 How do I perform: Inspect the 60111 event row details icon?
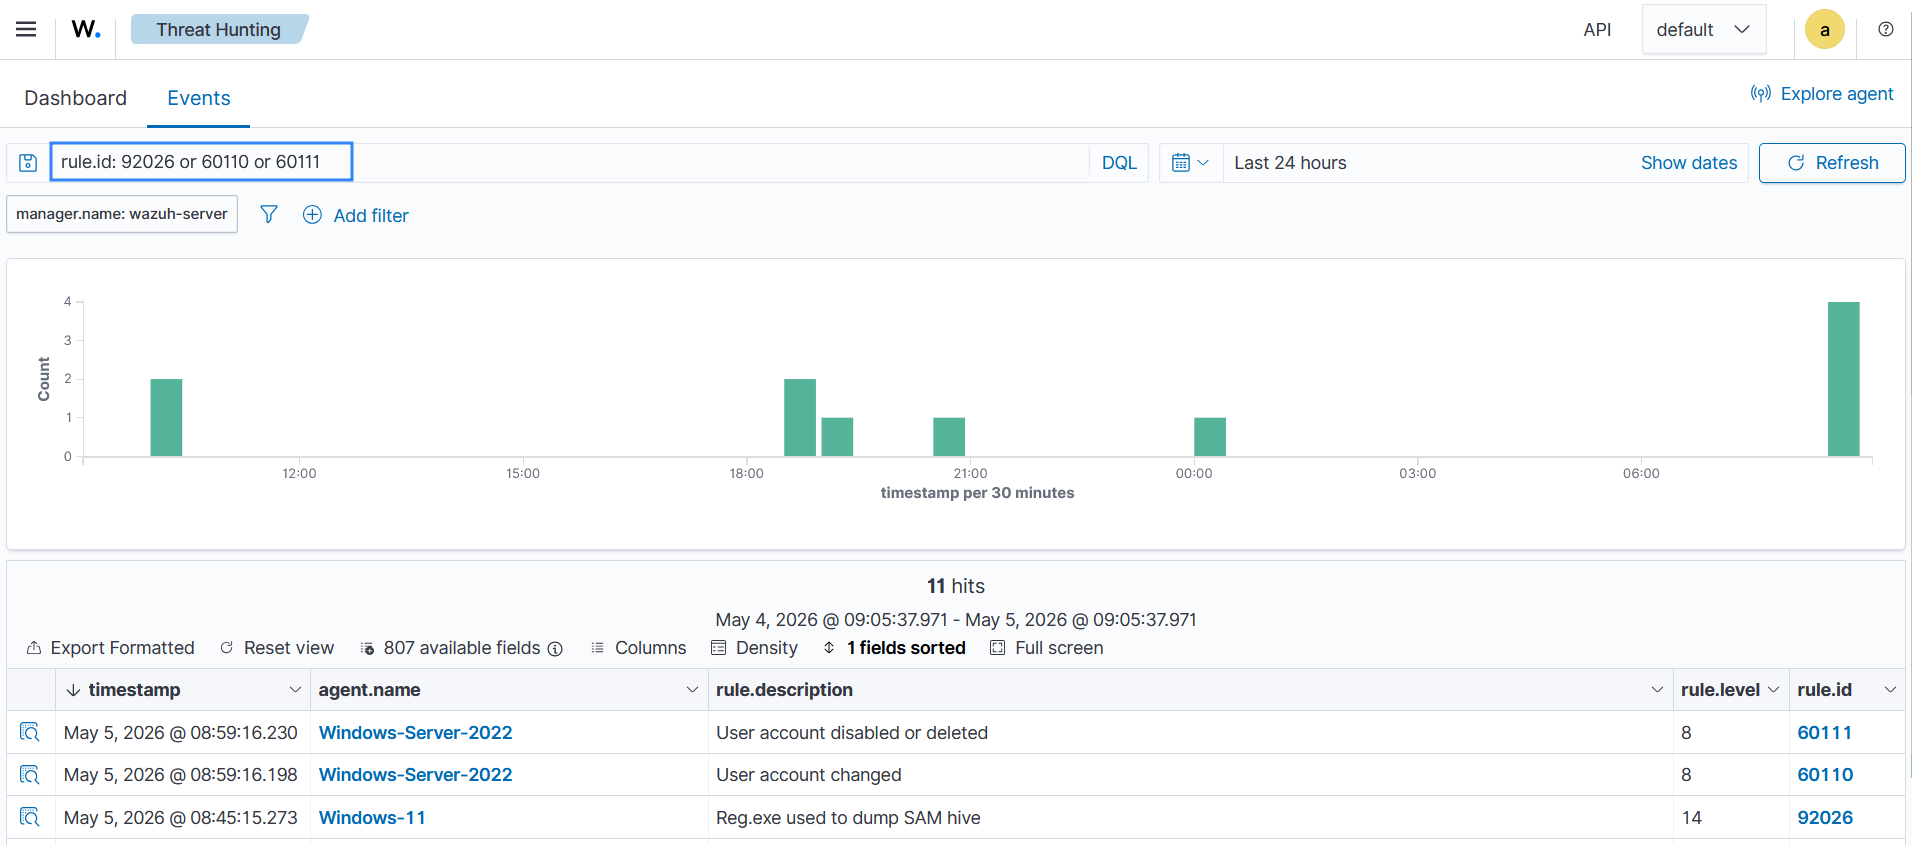pos(30,732)
